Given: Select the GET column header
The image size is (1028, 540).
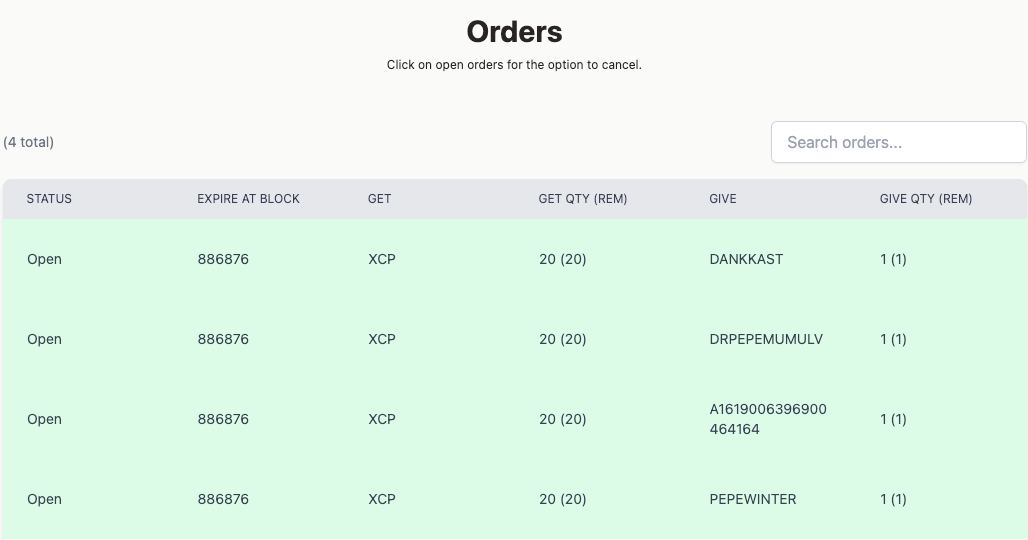Looking at the screenshot, I should click(x=379, y=199).
